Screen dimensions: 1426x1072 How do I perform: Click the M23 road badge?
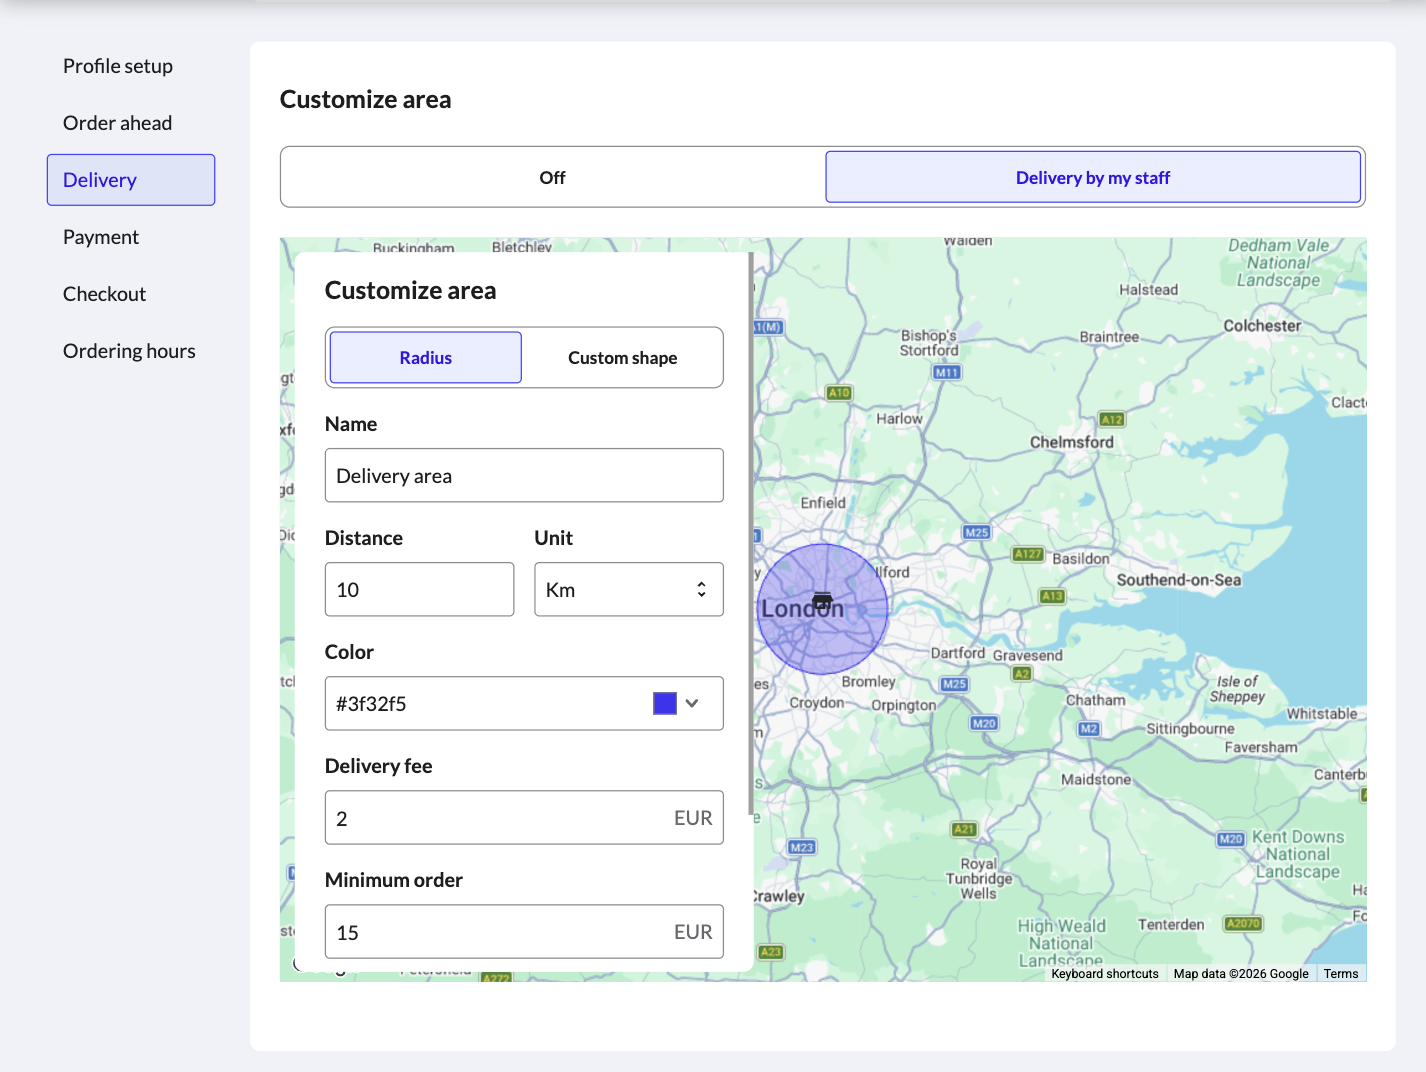[x=802, y=847]
